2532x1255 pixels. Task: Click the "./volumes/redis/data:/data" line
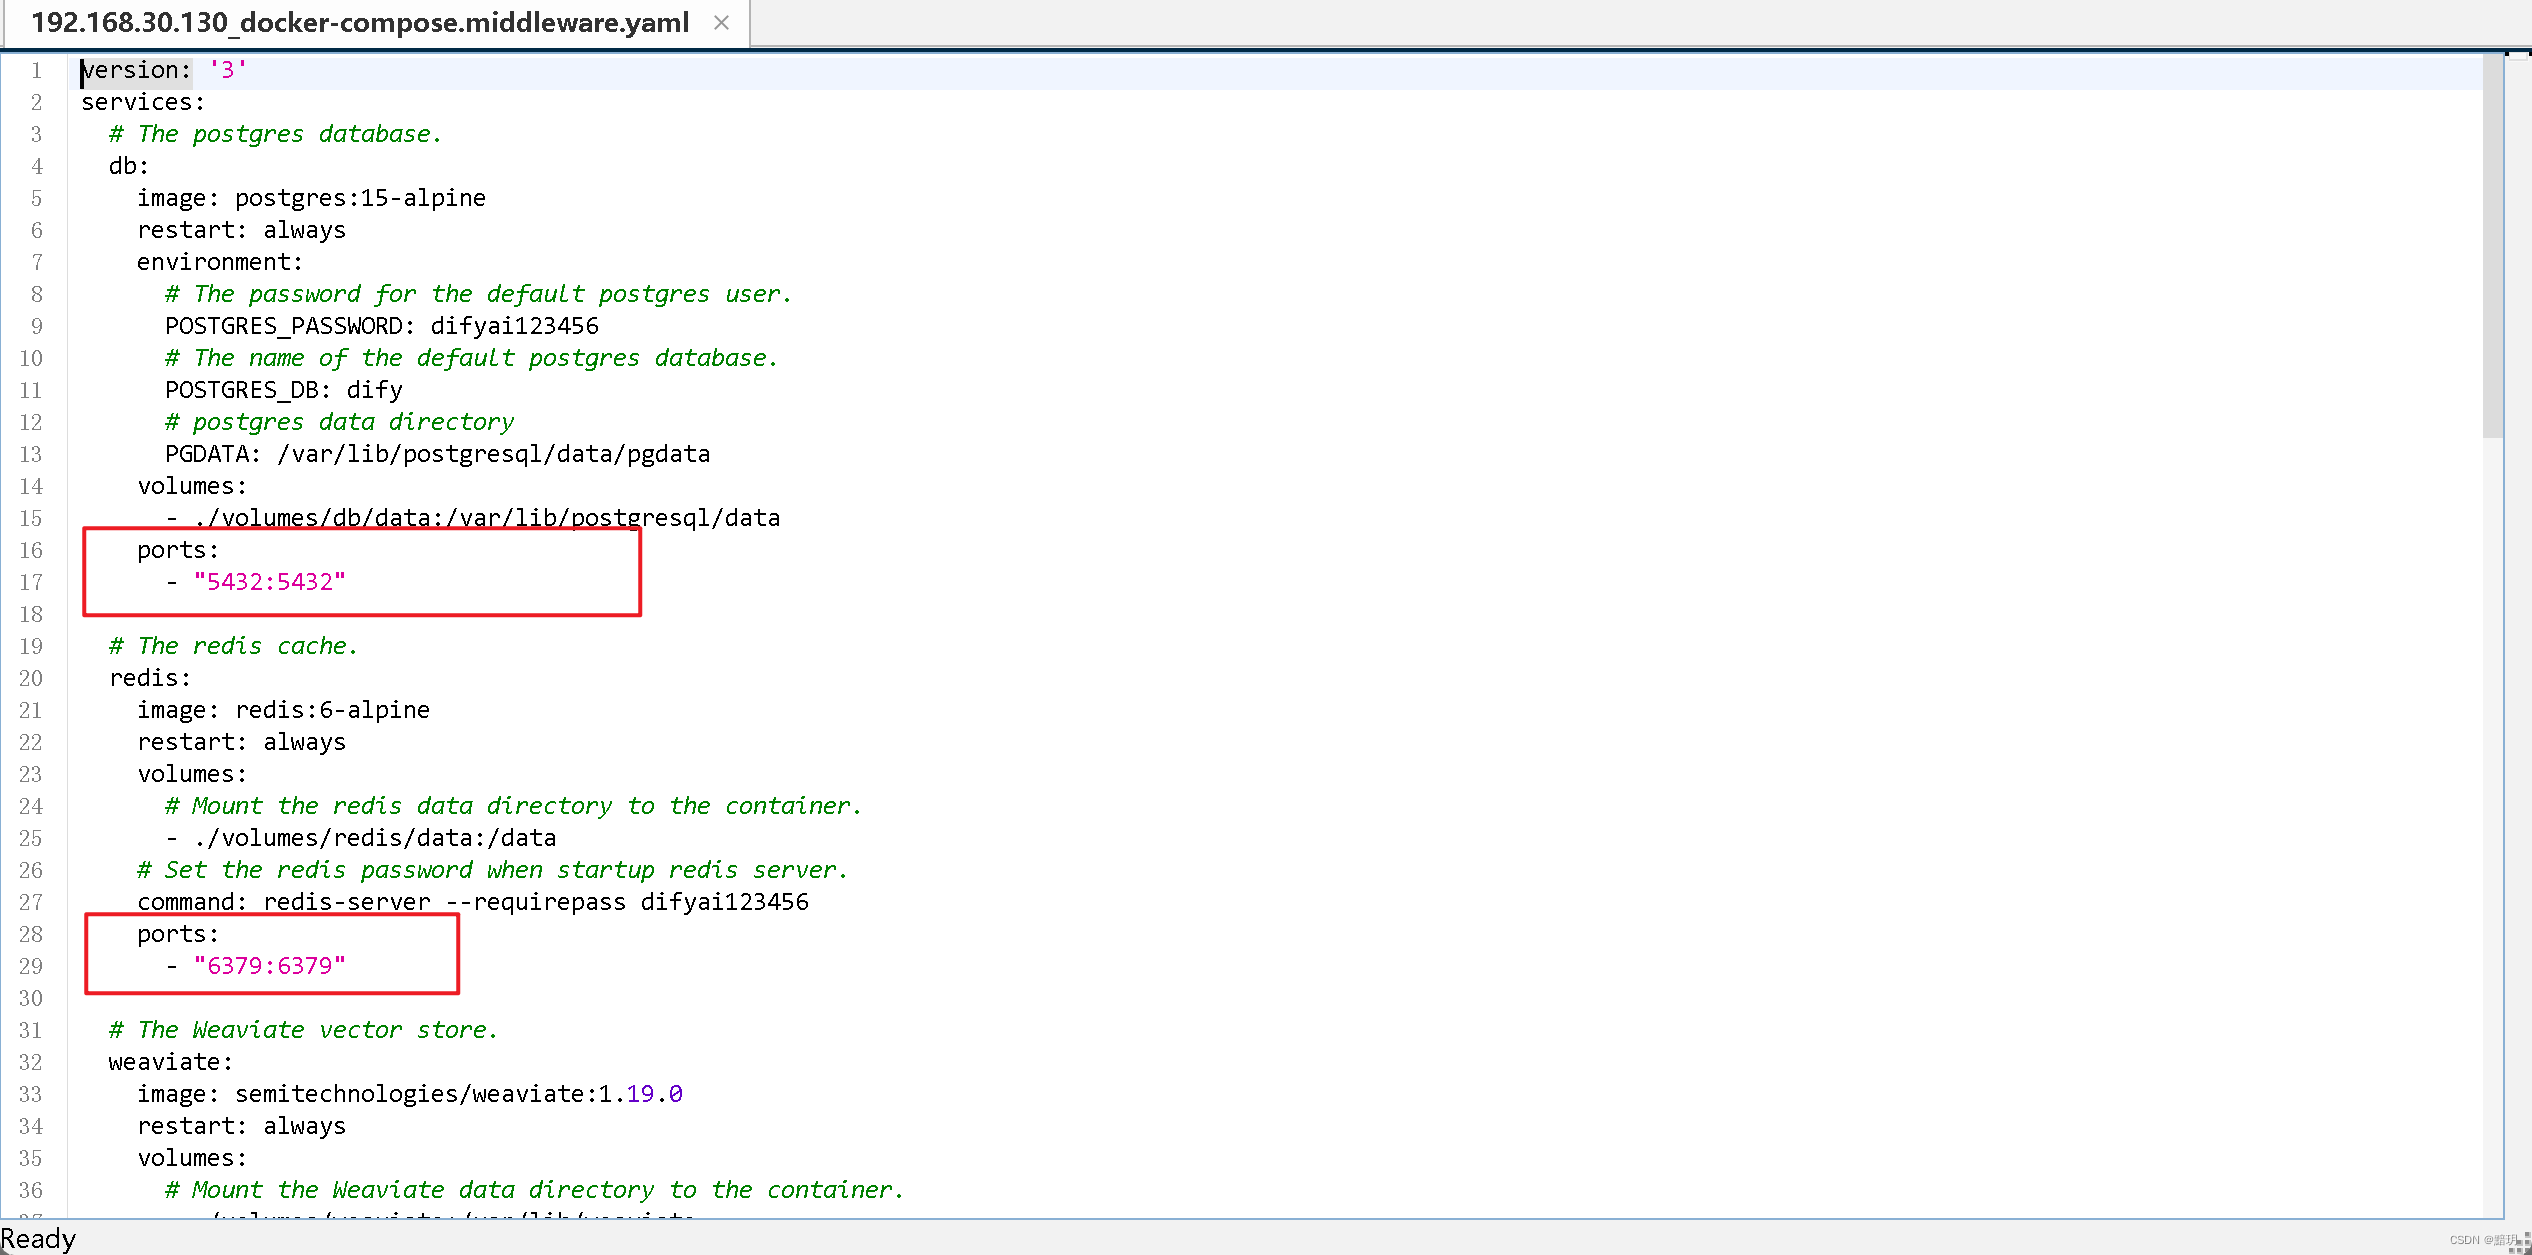pyautogui.click(x=361, y=838)
